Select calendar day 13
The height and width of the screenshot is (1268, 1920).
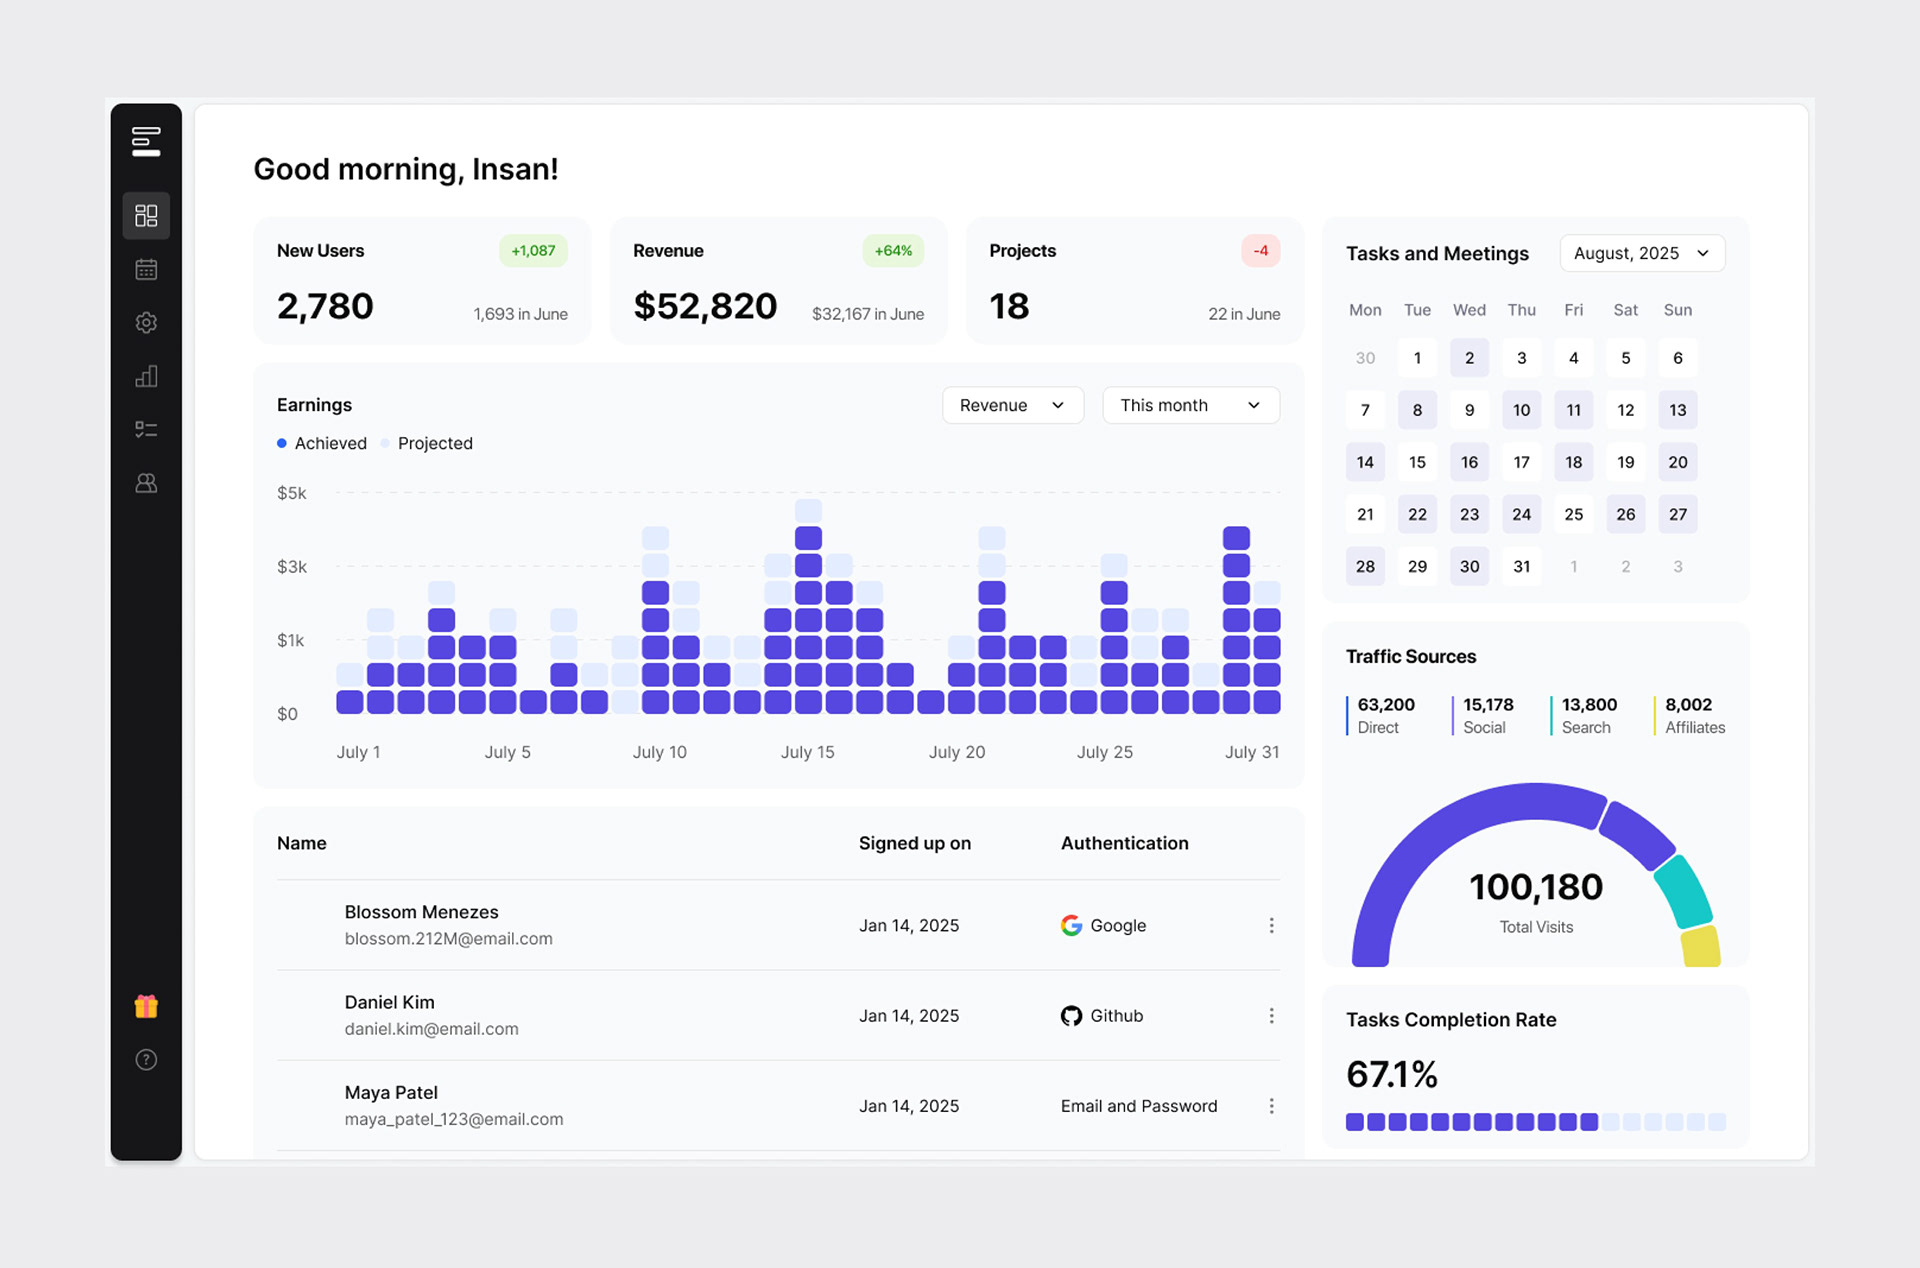[1677, 410]
